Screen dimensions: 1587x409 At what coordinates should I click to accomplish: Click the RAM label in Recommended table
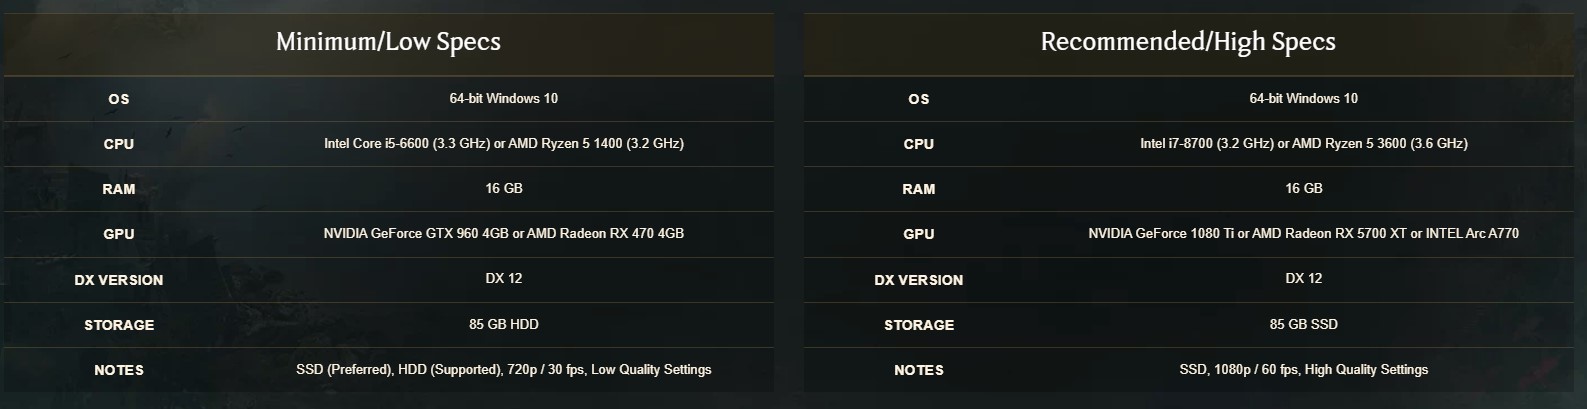click(919, 189)
